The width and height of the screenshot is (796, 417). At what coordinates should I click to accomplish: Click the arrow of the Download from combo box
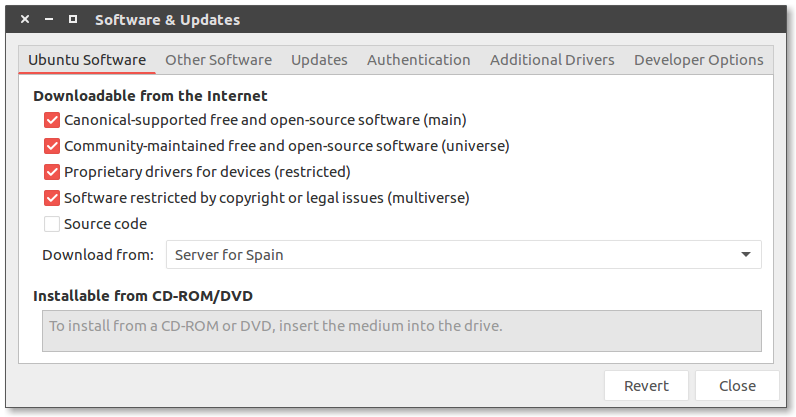pyautogui.click(x=746, y=254)
